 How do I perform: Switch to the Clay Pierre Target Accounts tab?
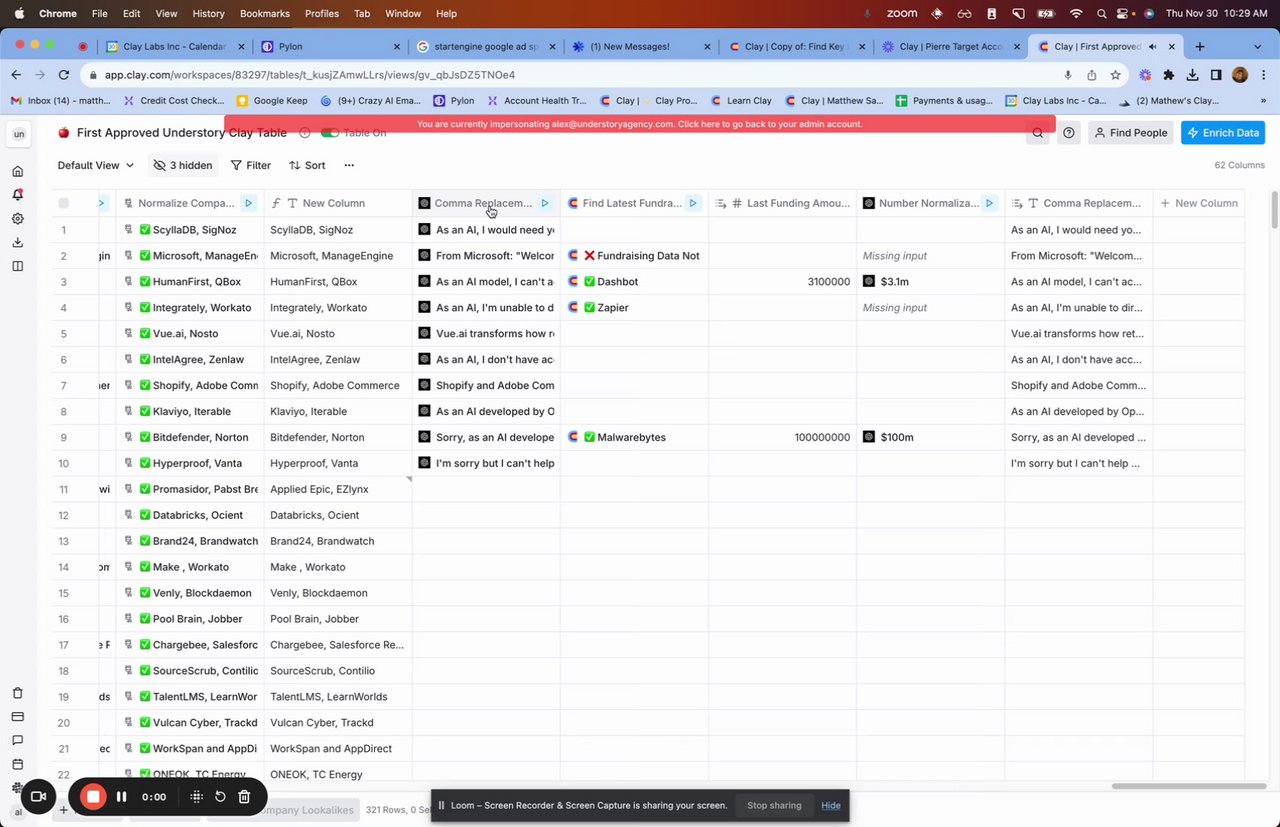click(950, 46)
